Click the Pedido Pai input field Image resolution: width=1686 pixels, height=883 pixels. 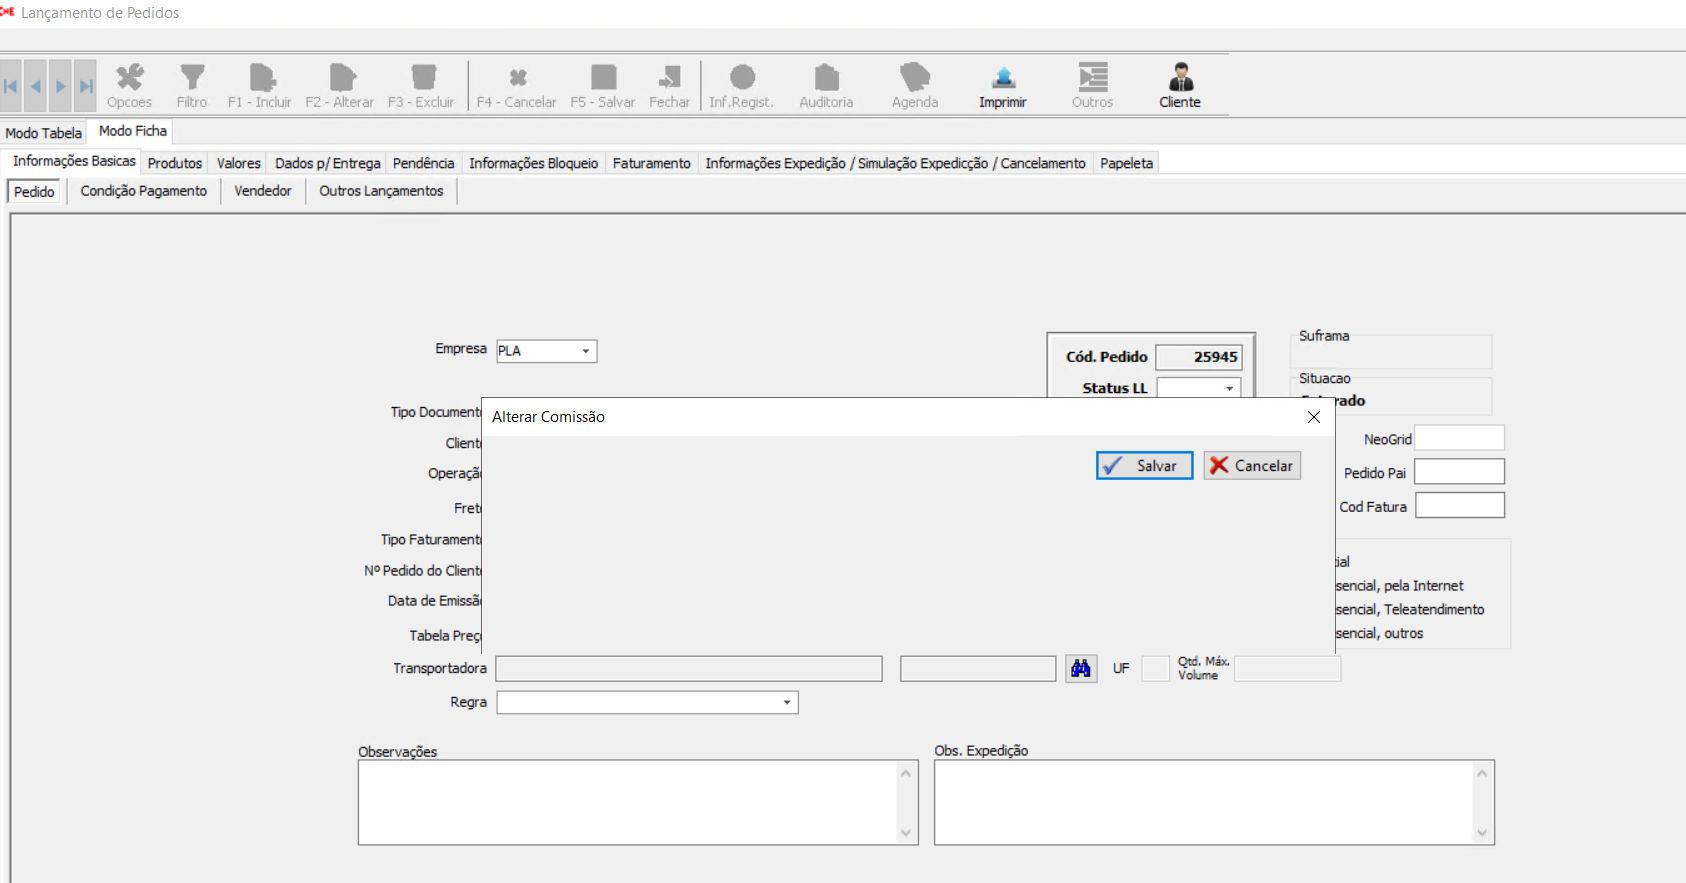[1459, 472]
